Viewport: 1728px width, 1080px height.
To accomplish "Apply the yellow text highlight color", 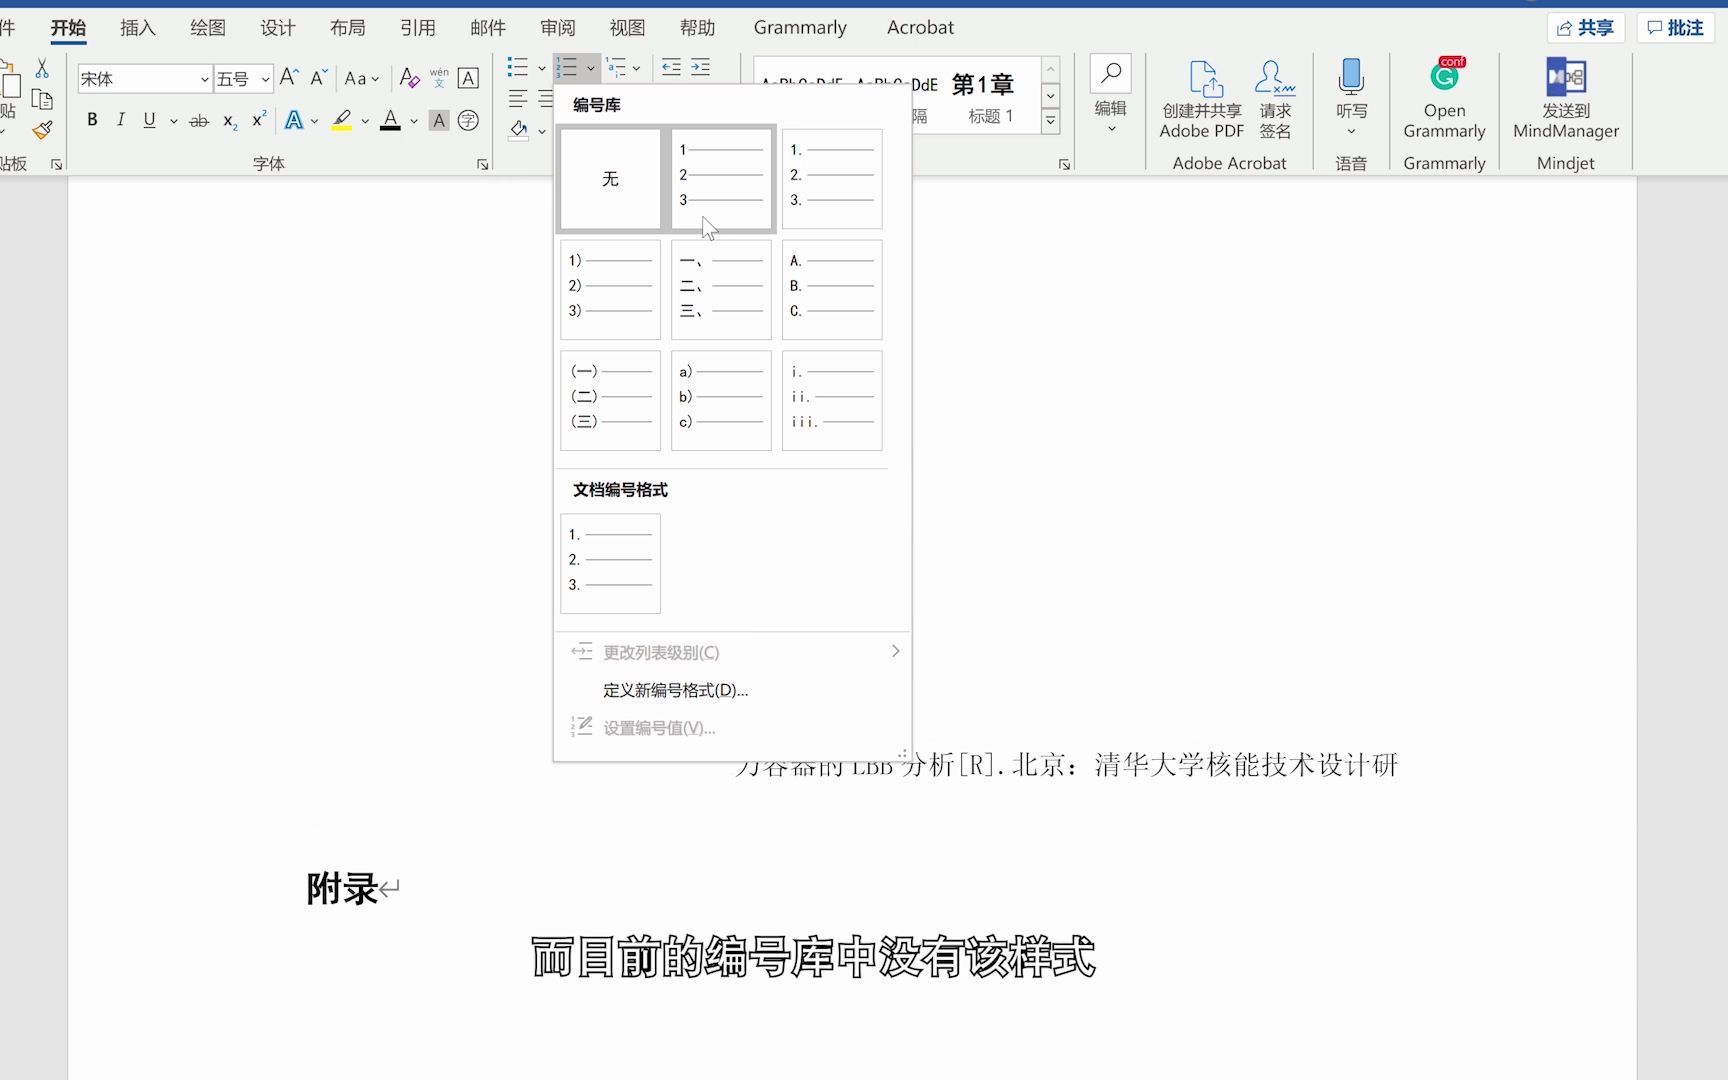I will click(x=342, y=121).
